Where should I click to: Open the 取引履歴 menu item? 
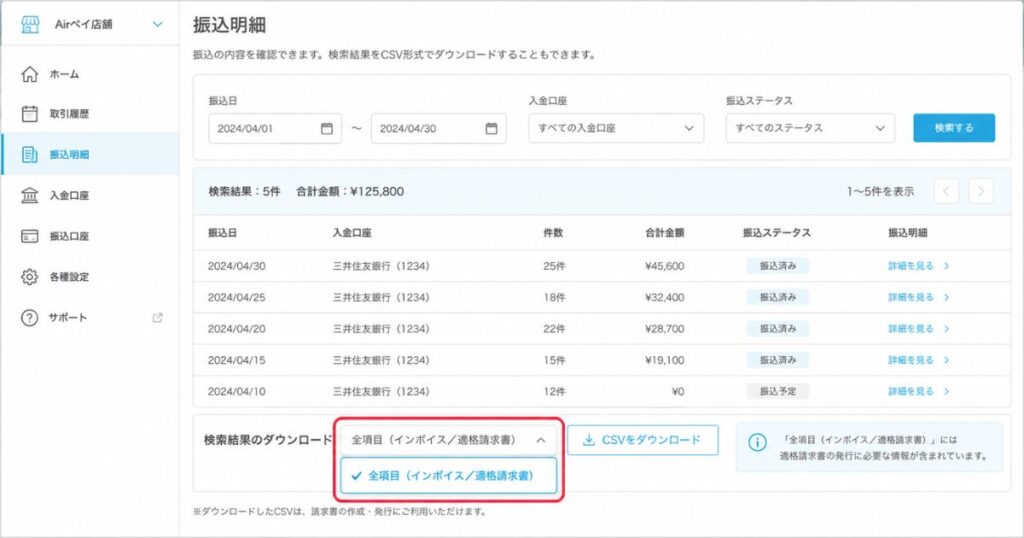click(x=90, y=114)
